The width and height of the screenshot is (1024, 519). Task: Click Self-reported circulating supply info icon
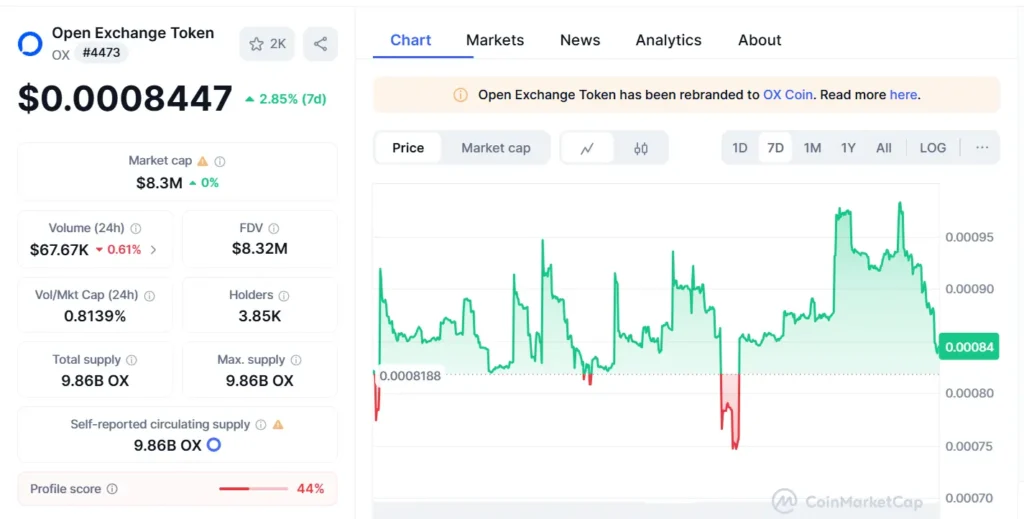point(261,424)
